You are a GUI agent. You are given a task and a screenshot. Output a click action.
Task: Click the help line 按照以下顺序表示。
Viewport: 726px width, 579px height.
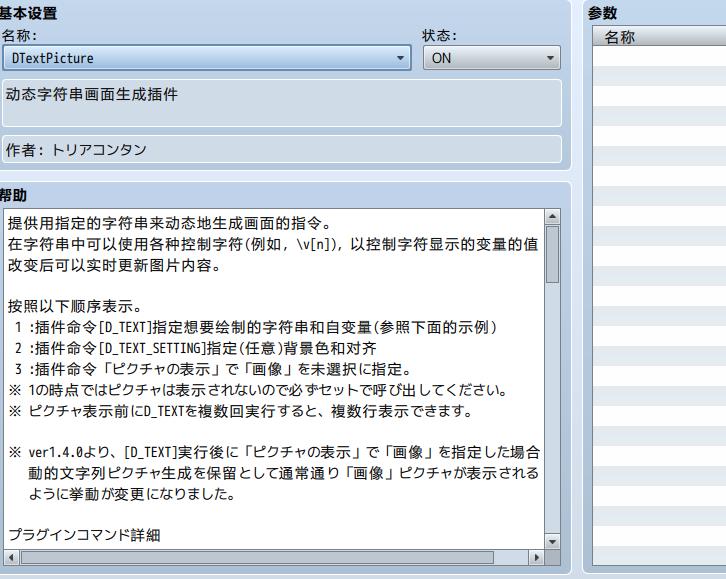pos(75,306)
